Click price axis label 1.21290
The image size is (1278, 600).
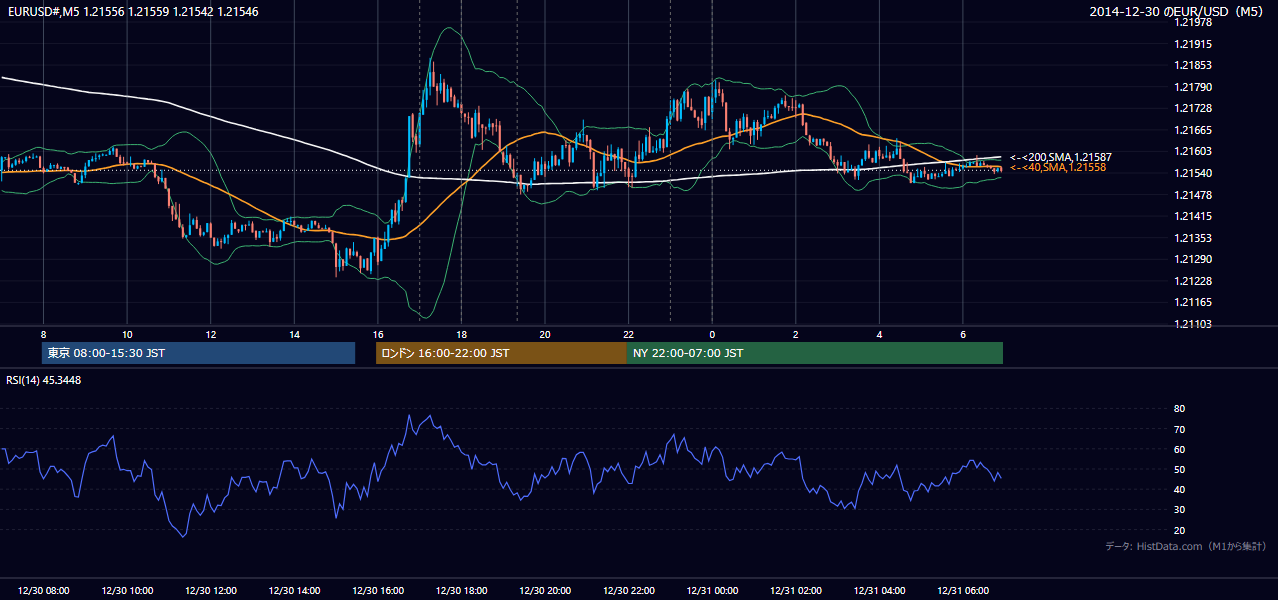tap(1195, 259)
